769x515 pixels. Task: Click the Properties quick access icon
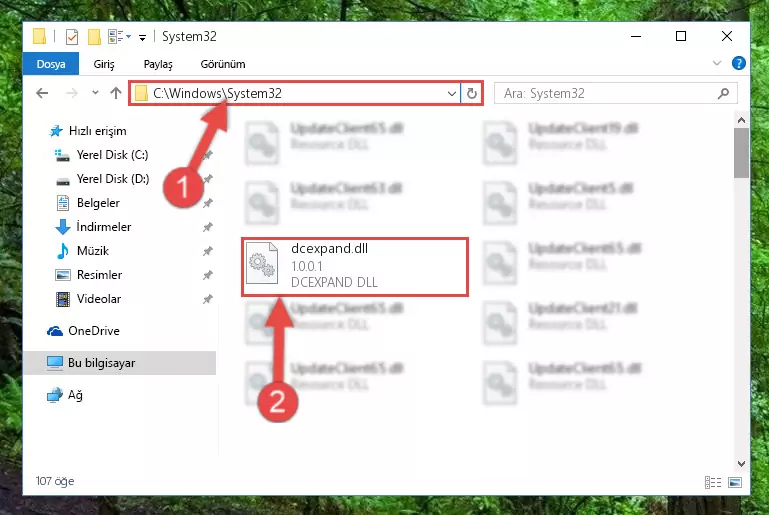(x=72, y=37)
